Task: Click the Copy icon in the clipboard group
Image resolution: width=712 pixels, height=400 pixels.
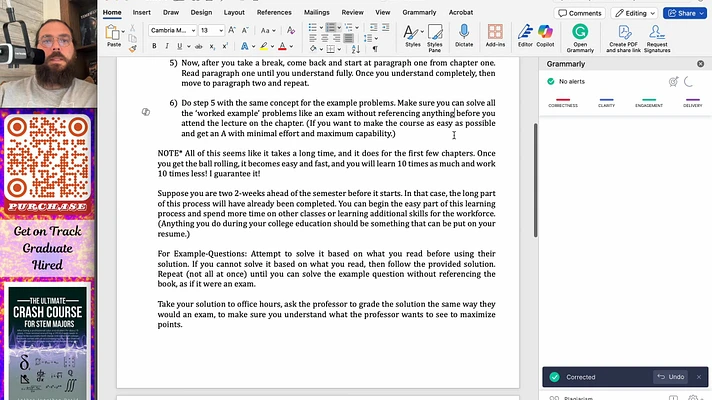Action: click(x=133, y=39)
